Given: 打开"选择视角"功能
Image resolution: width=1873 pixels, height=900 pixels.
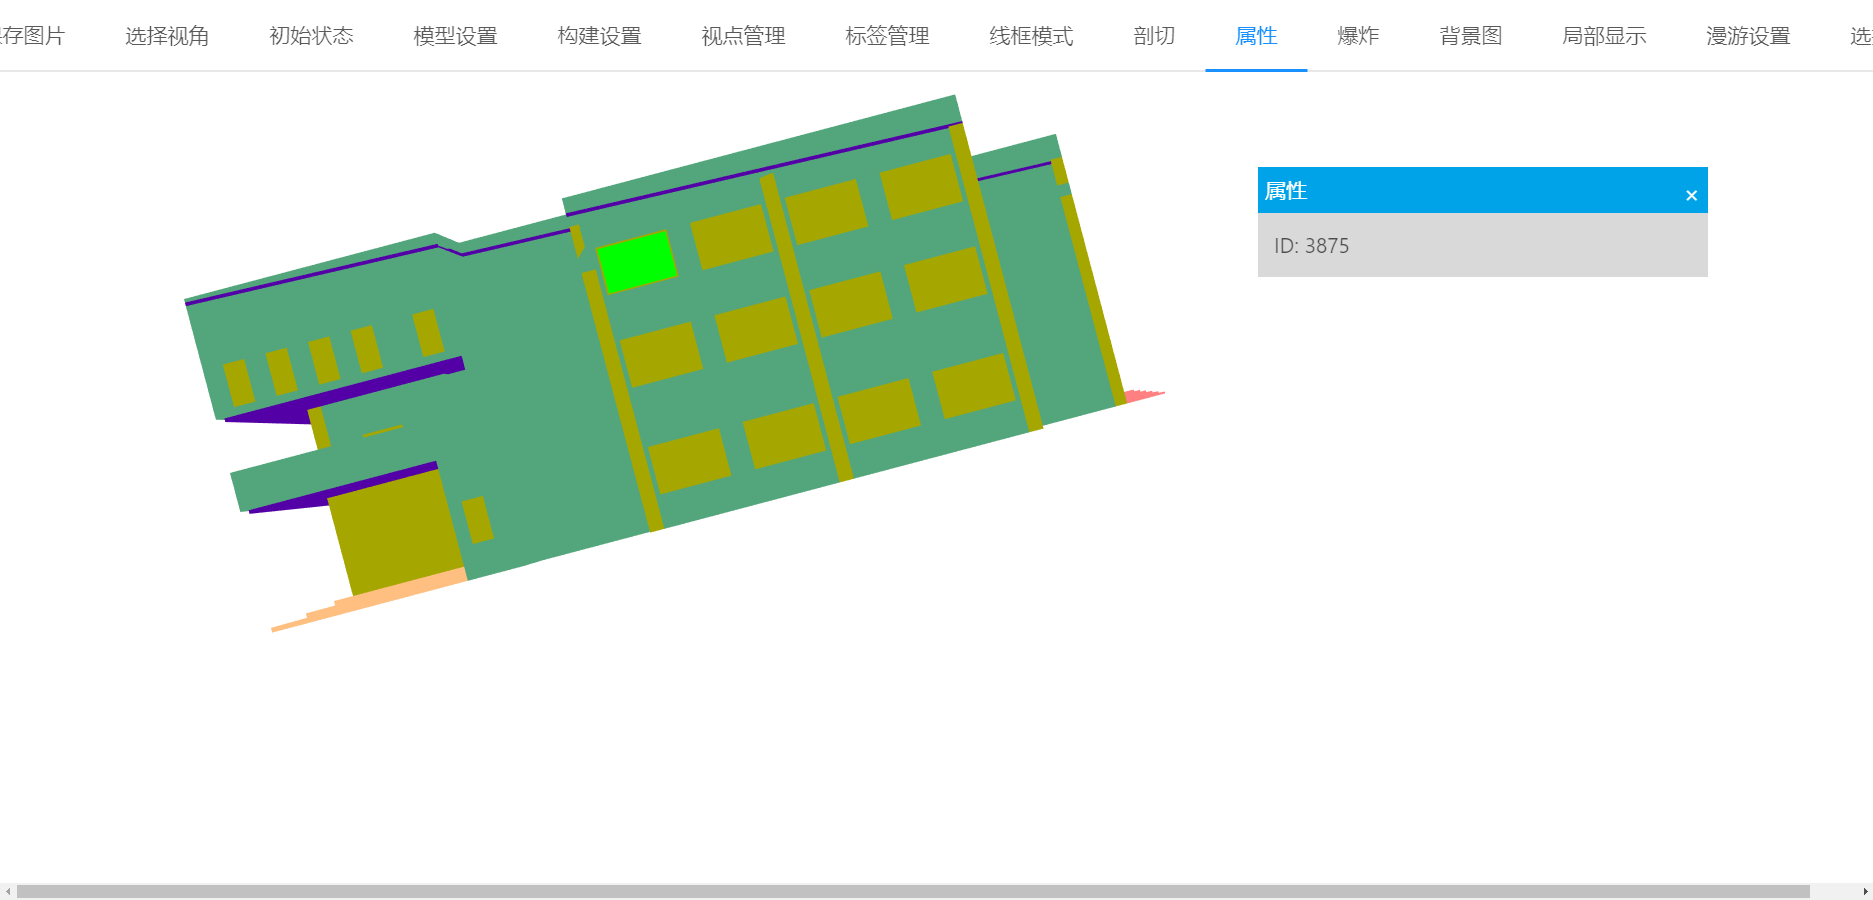Looking at the screenshot, I should pyautogui.click(x=167, y=36).
